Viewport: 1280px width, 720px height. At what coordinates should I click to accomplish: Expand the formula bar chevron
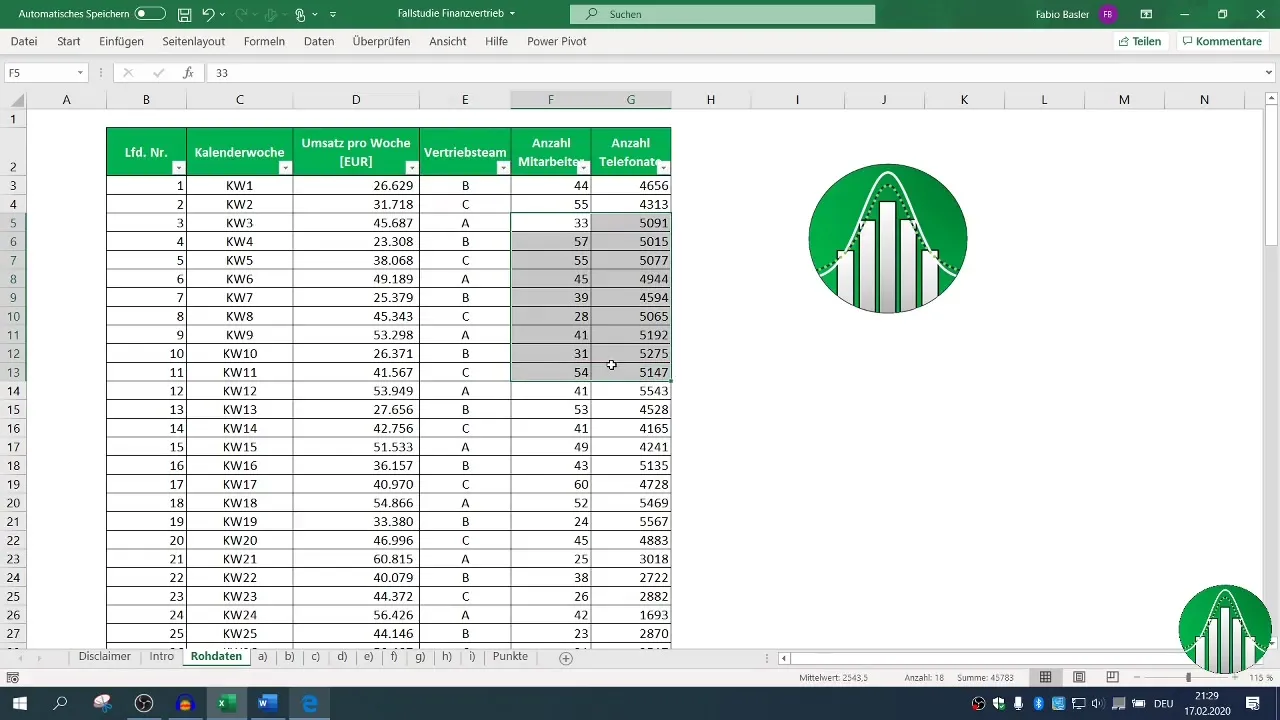tap(1270, 73)
